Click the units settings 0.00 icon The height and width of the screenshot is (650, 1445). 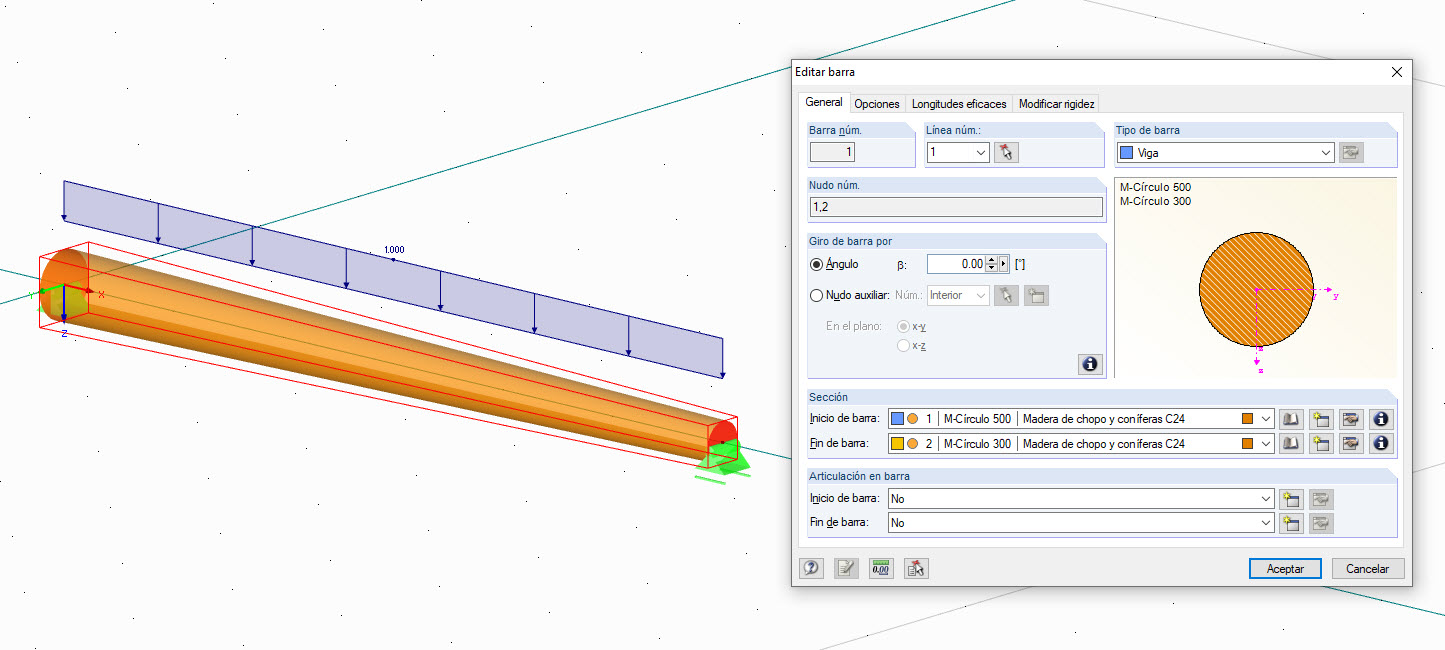(880, 567)
